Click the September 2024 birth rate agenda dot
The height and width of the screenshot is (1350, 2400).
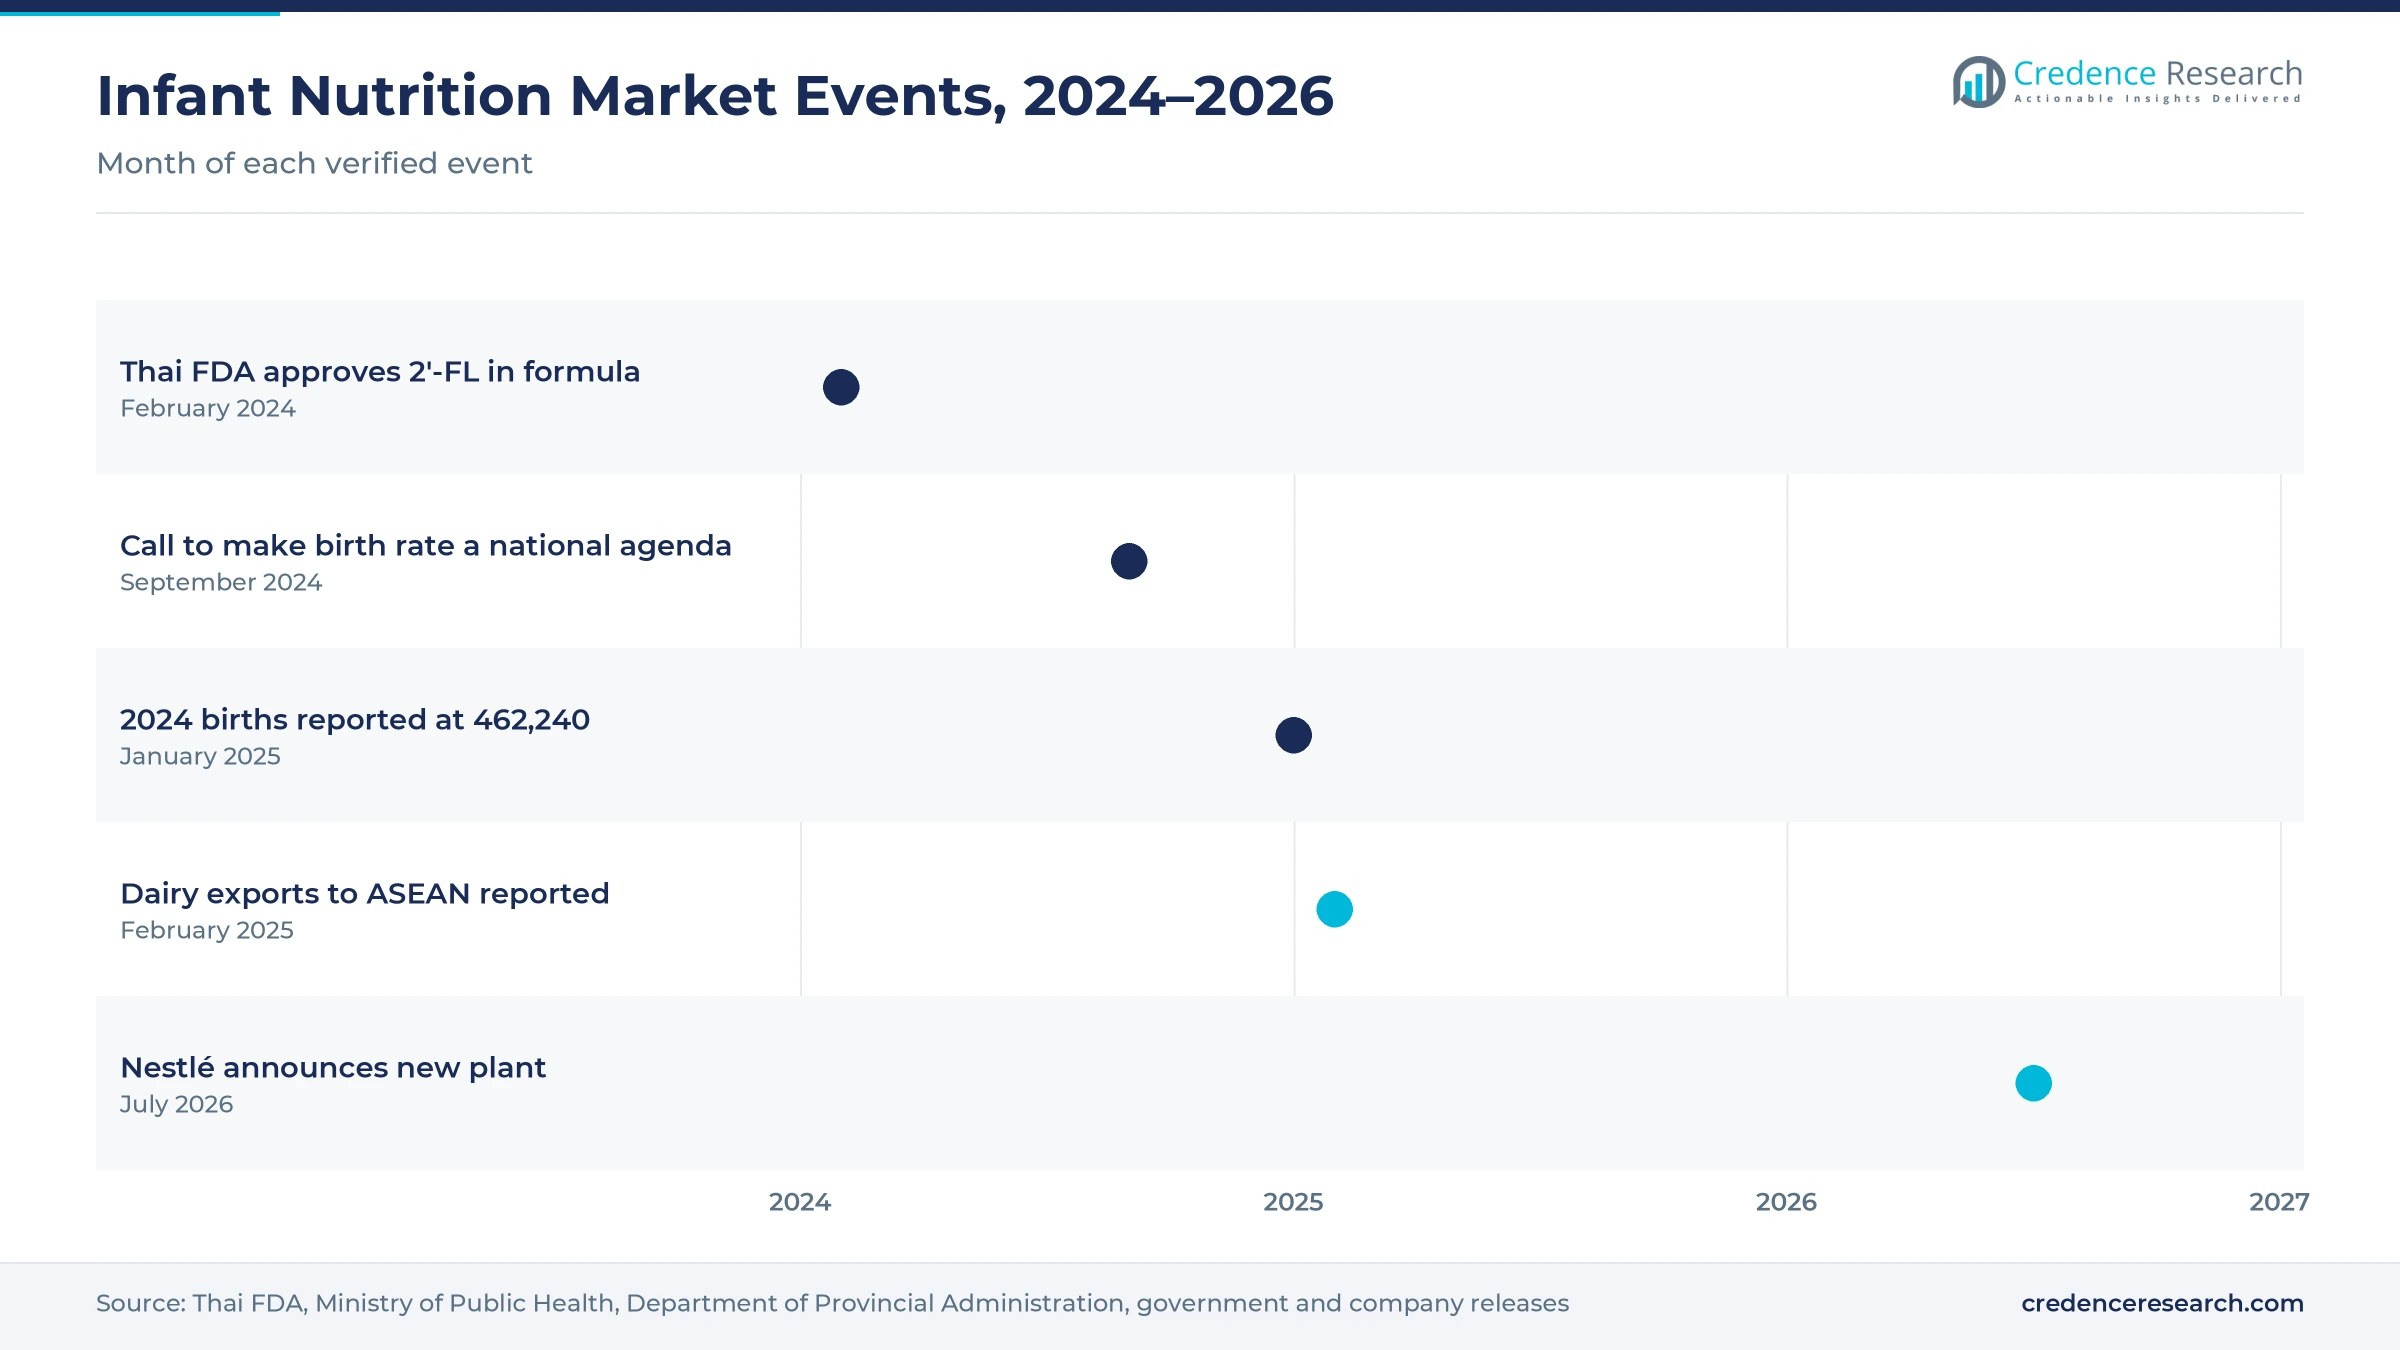click(1129, 561)
